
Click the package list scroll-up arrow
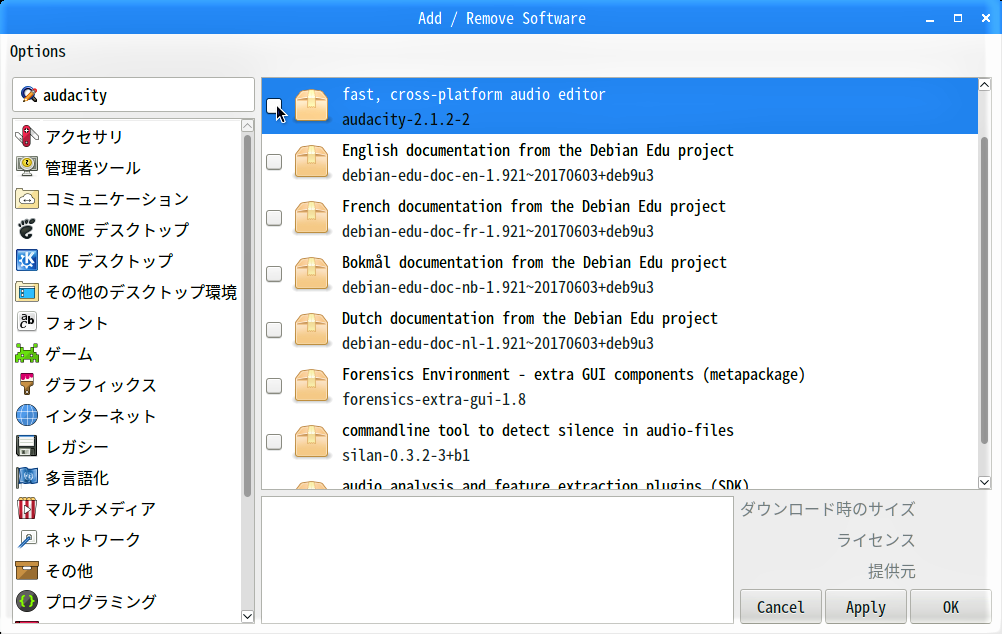[984, 85]
